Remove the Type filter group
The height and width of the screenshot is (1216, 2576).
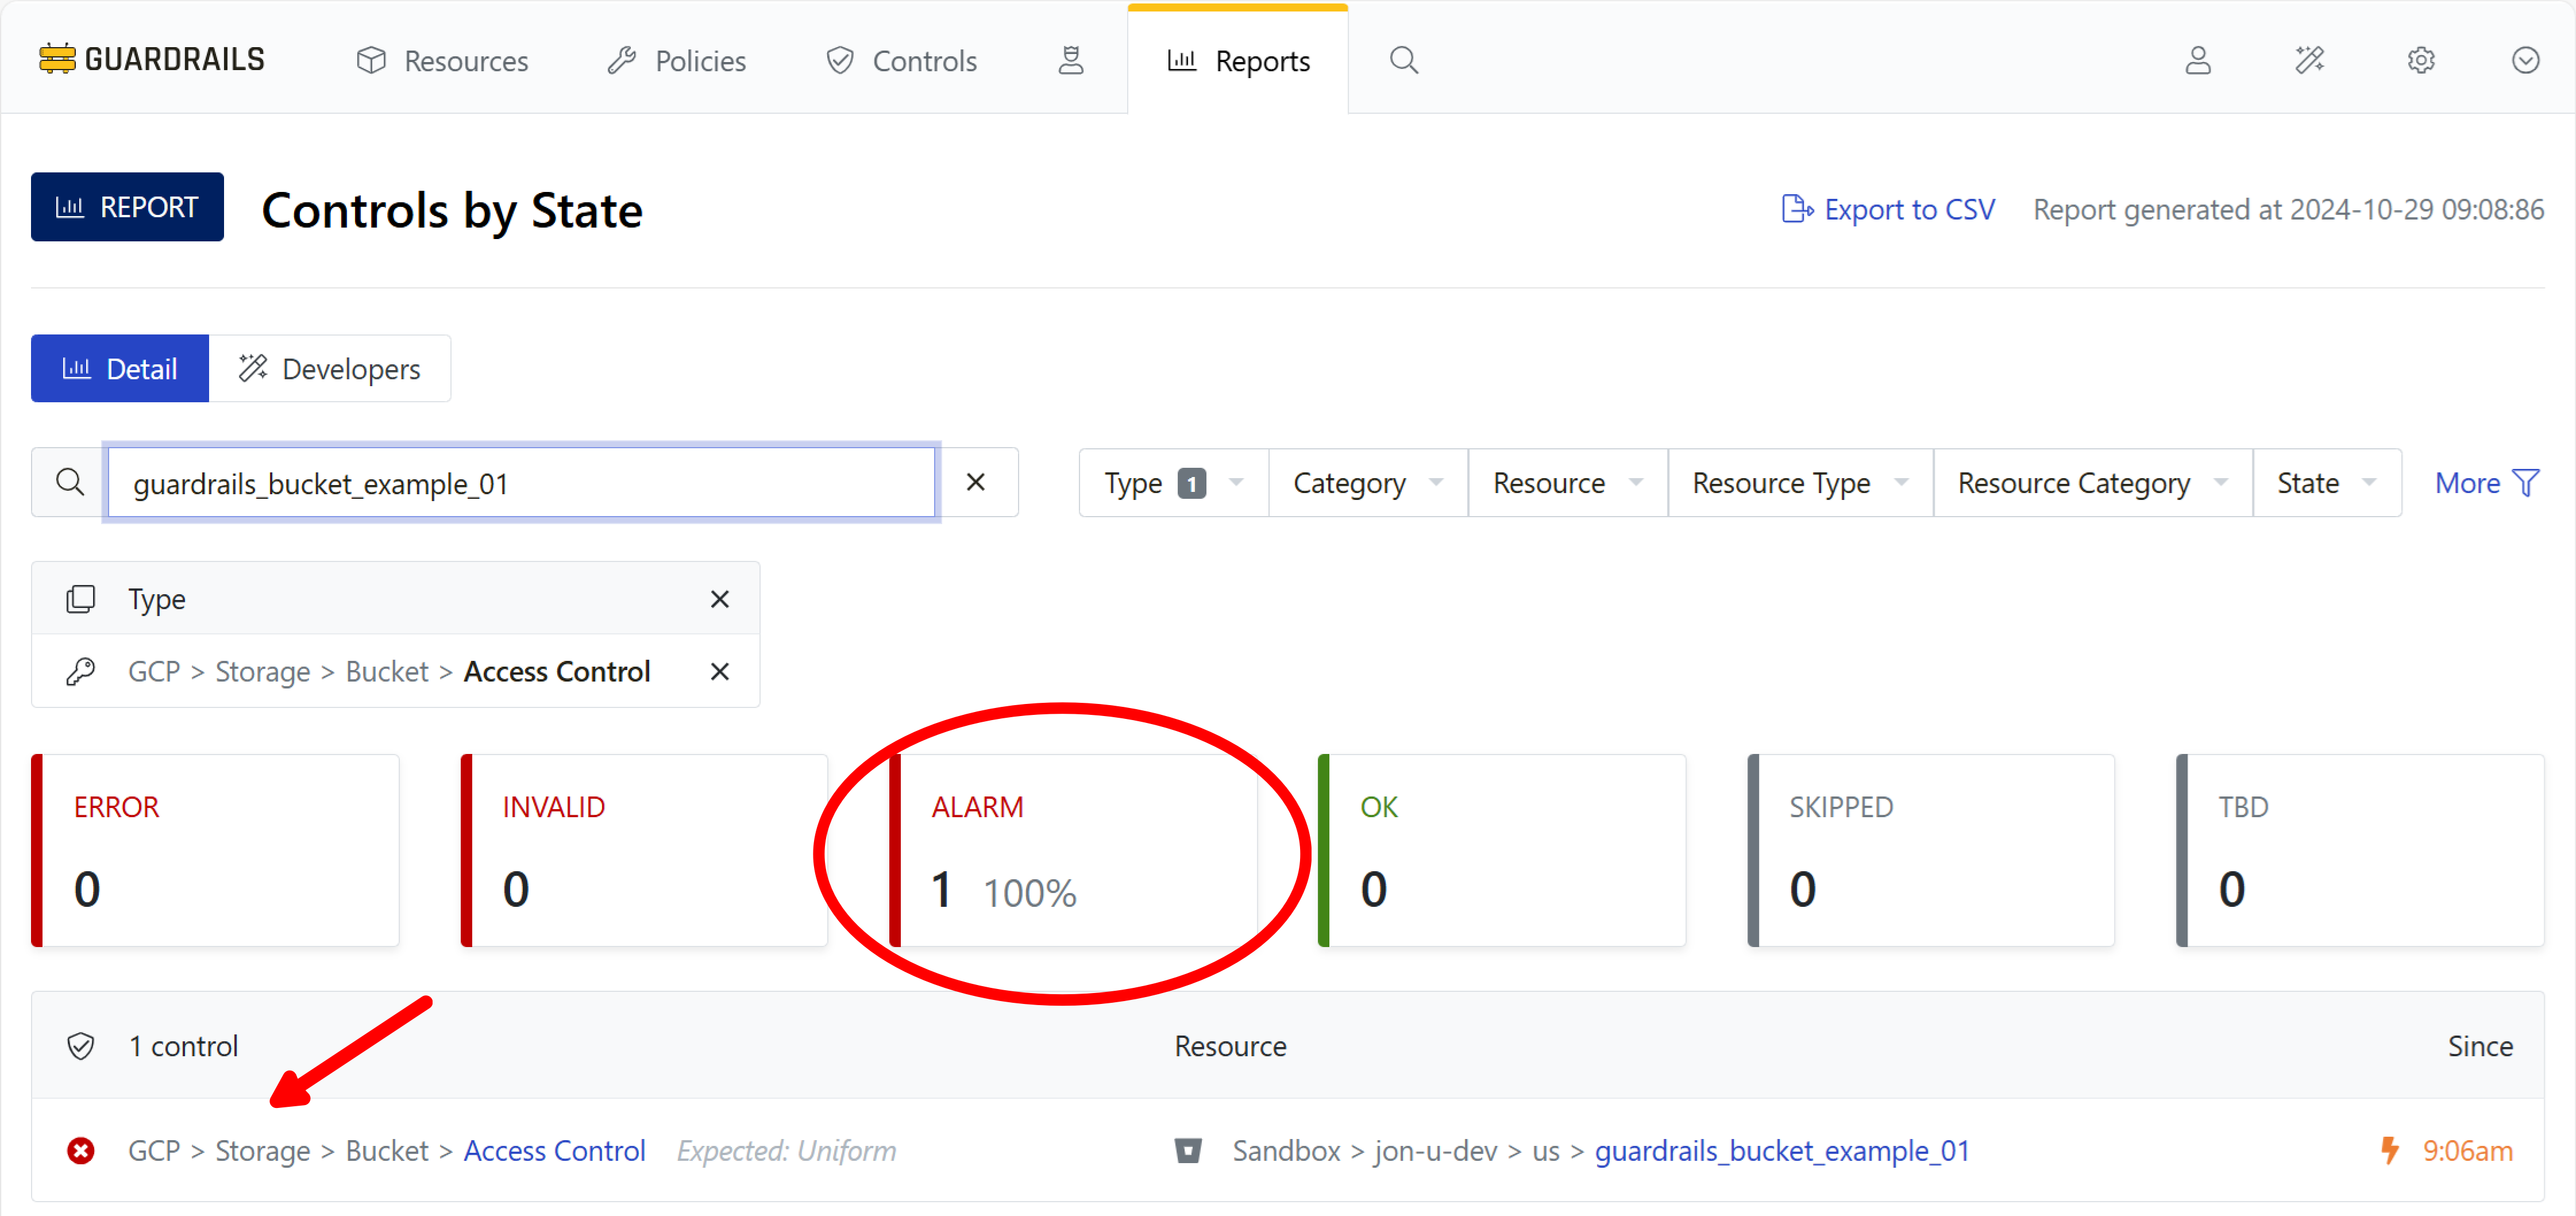click(x=719, y=599)
